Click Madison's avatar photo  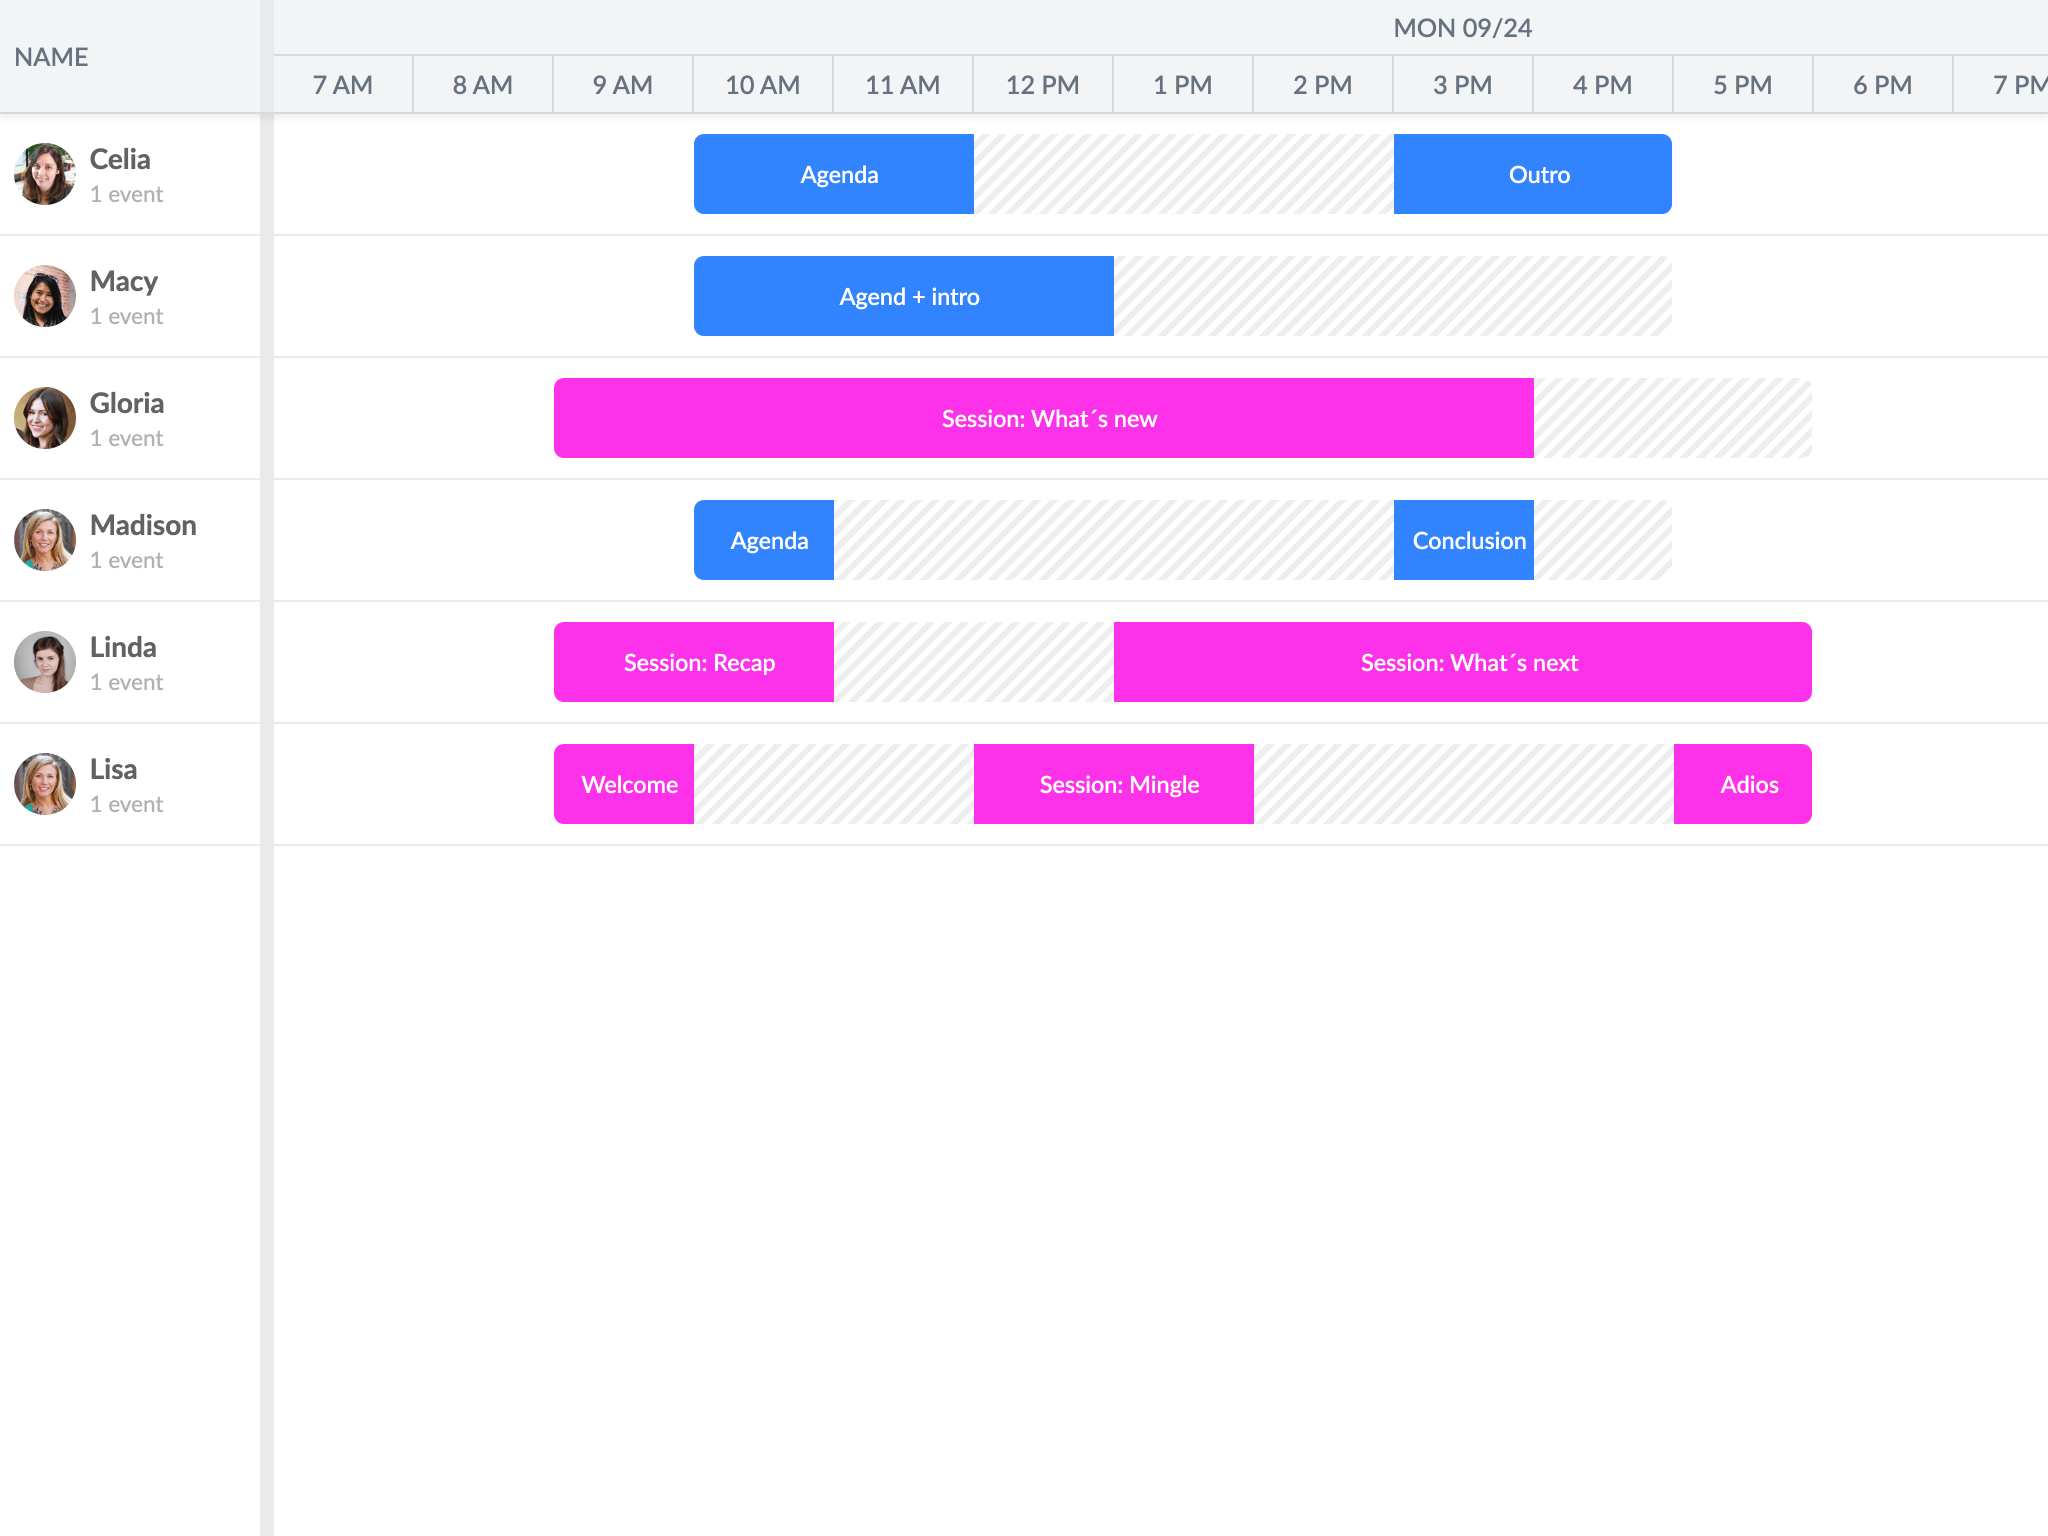(45, 540)
